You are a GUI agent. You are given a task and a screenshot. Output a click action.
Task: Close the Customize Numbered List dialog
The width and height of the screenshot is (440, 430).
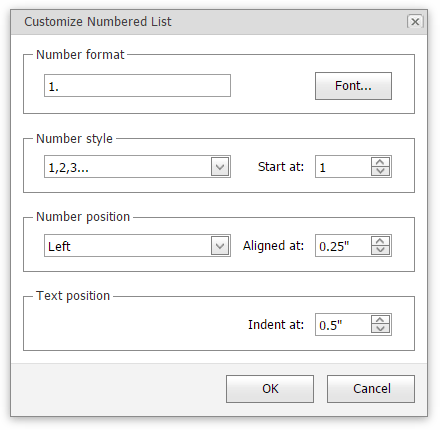coord(415,22)
